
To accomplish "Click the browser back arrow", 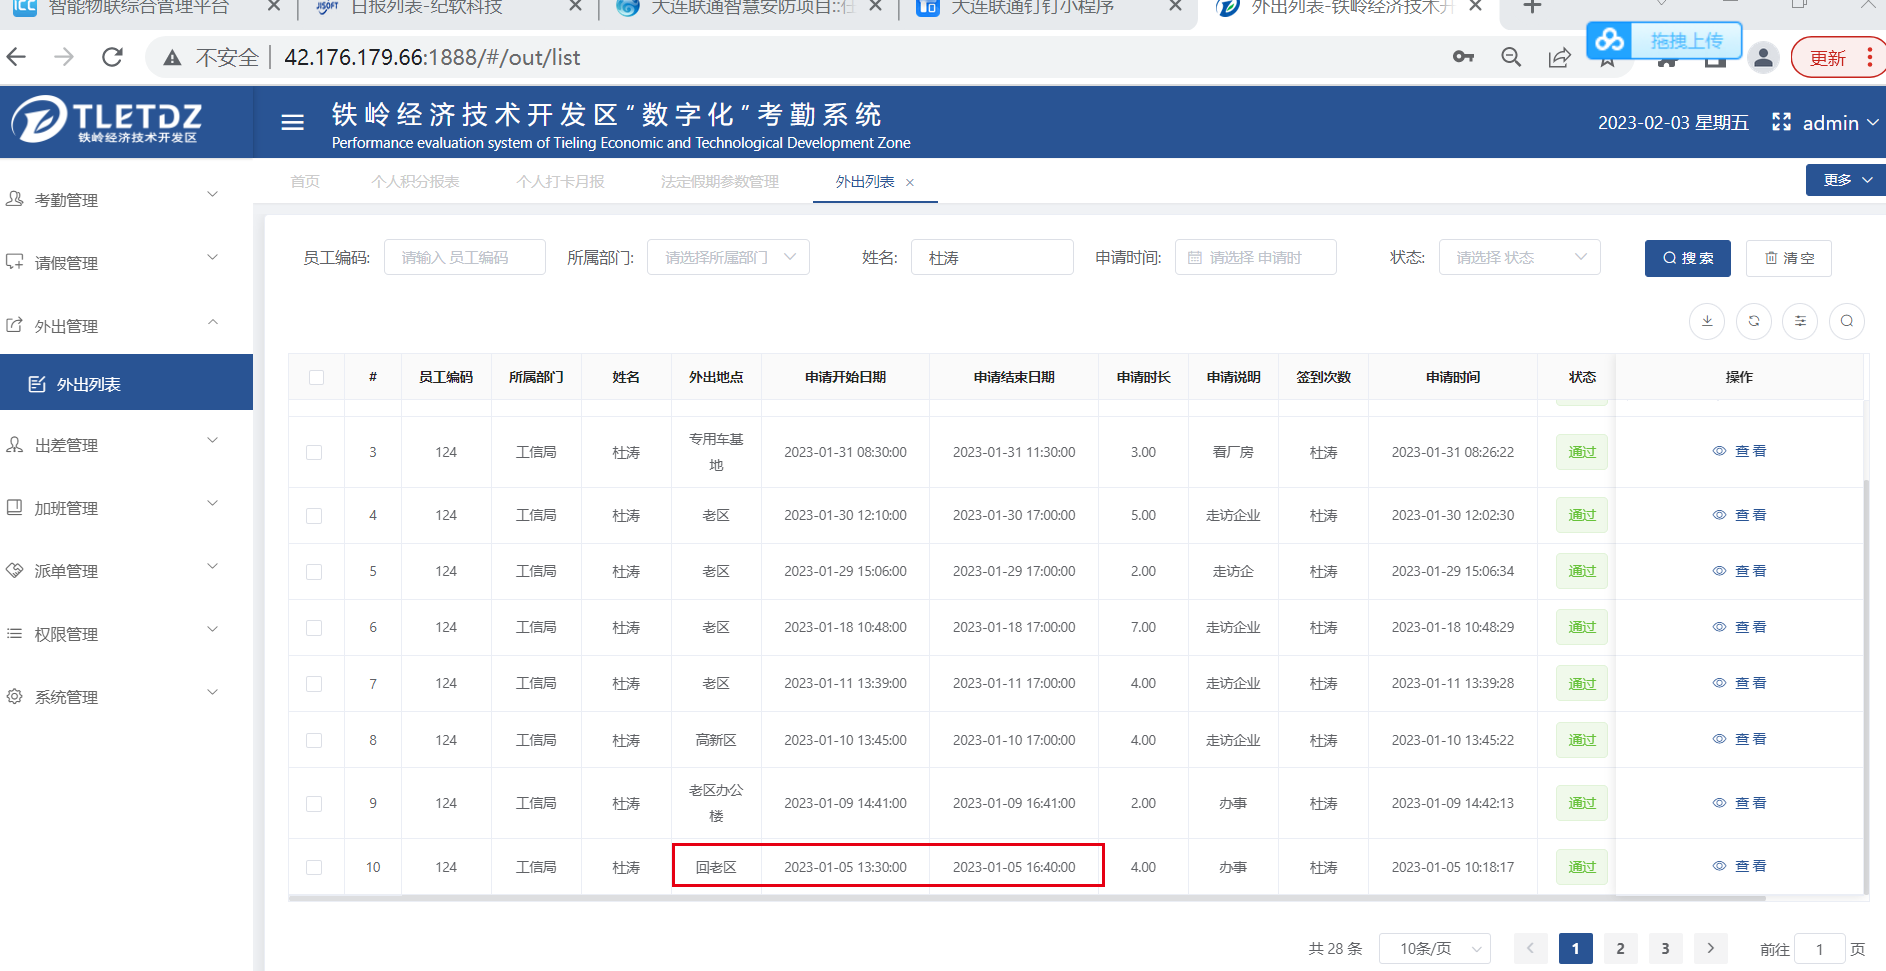I will tap(17, 57).
